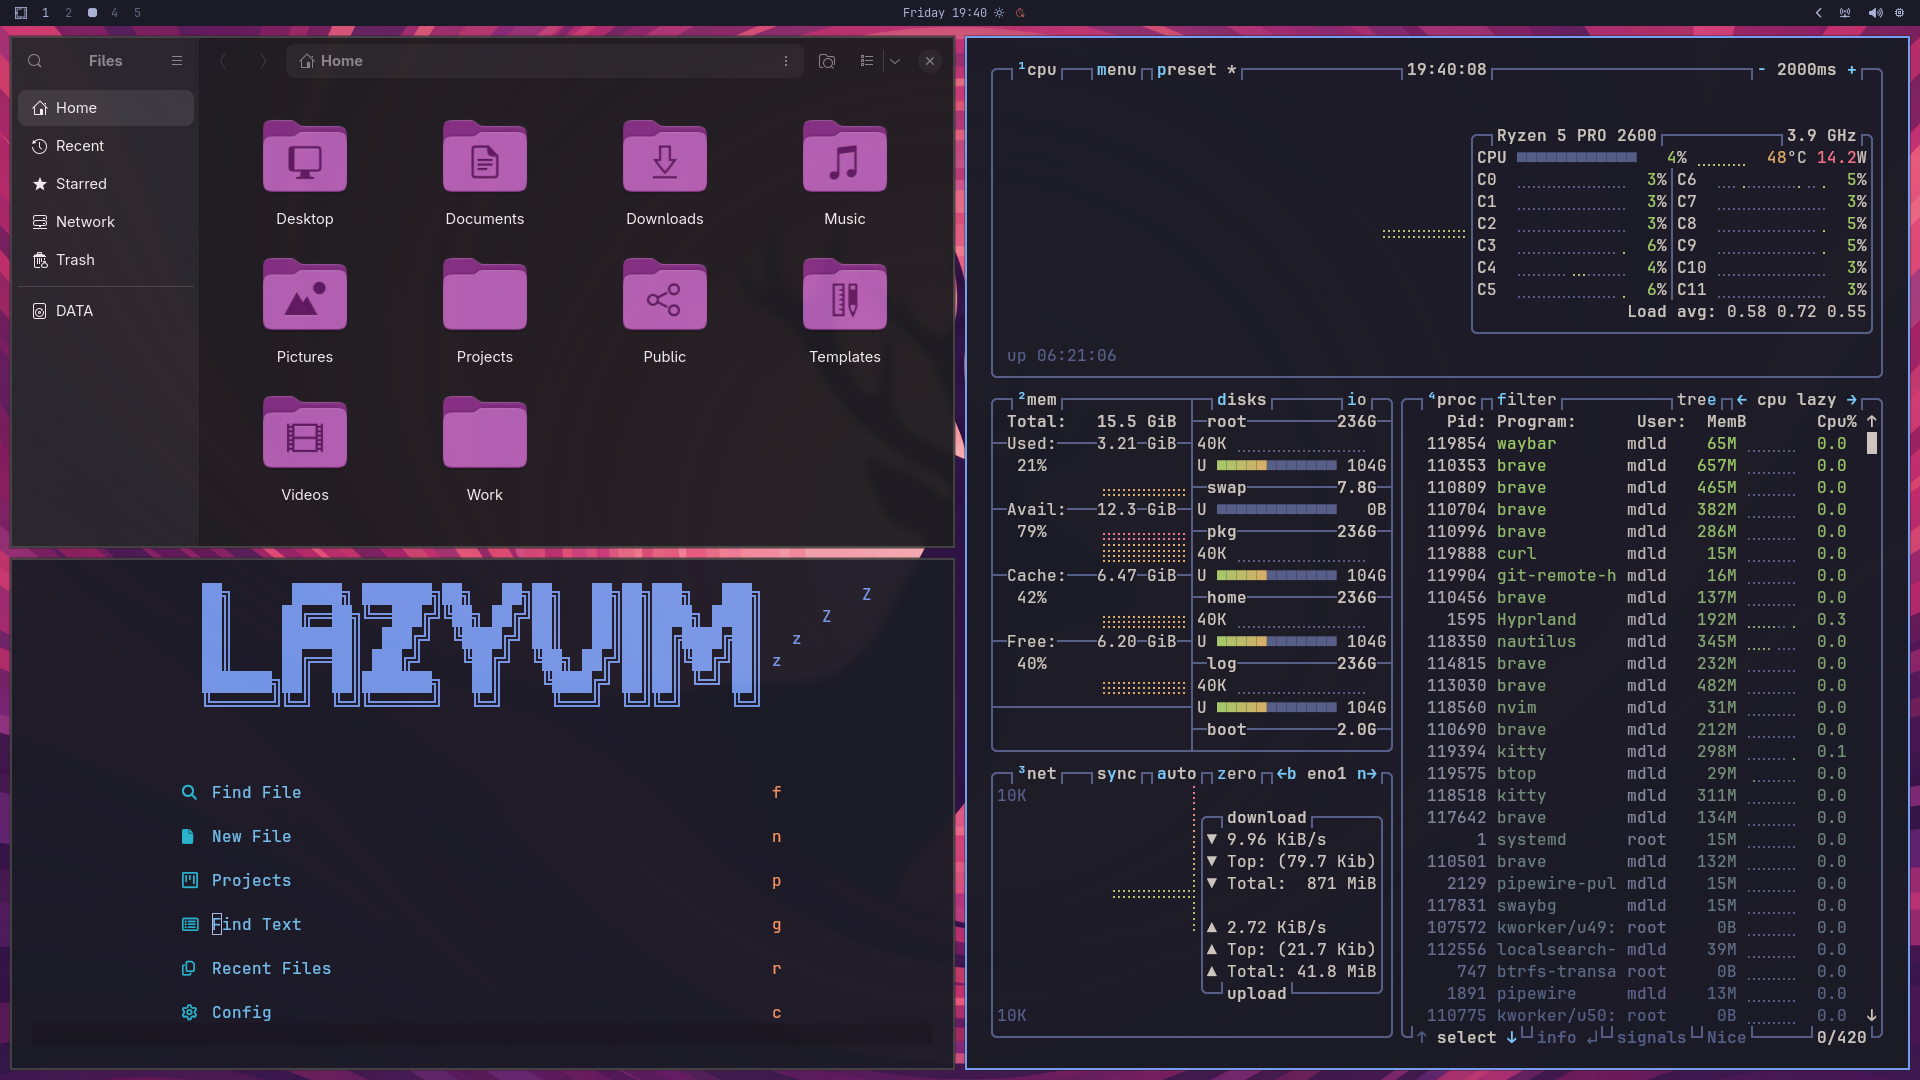
Task: Toggle tree view in btop proc
Action: click(1696, 399)
